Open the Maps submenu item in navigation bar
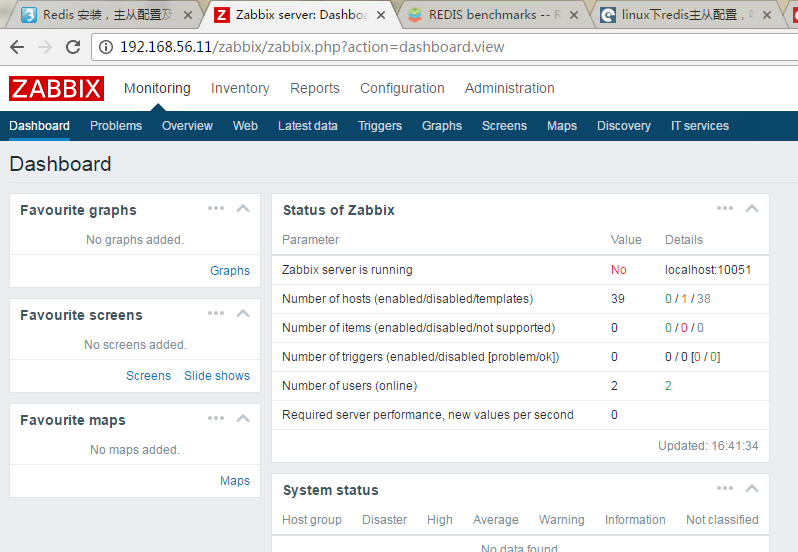798x552 pixels. pos(562,126)
